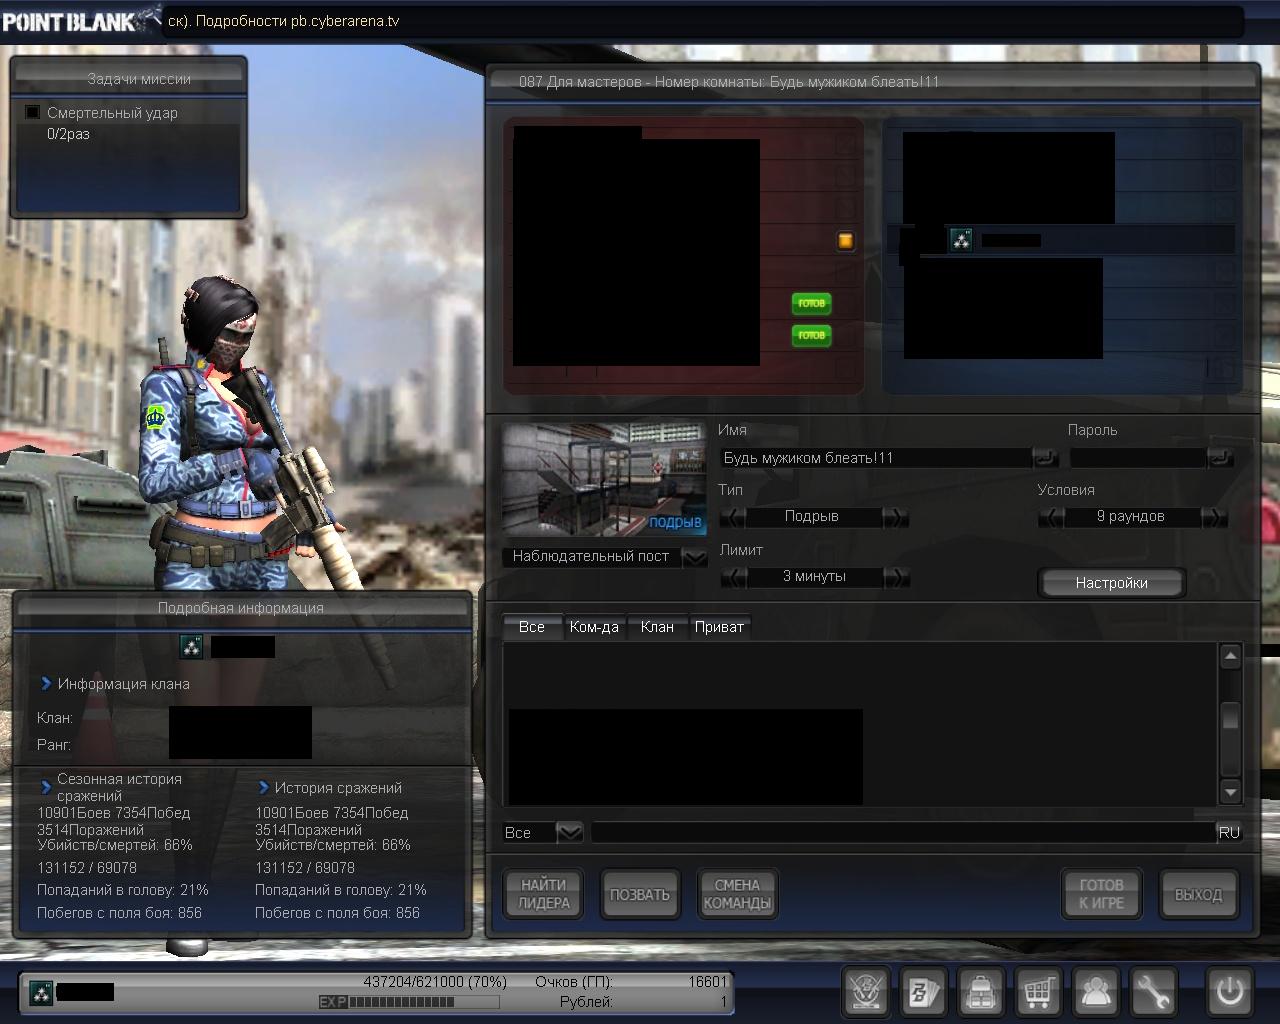The width and height of the screenshot is (1280, 1024).
Task: Open the clan emblem menu icon
Action: click(866, 992)
